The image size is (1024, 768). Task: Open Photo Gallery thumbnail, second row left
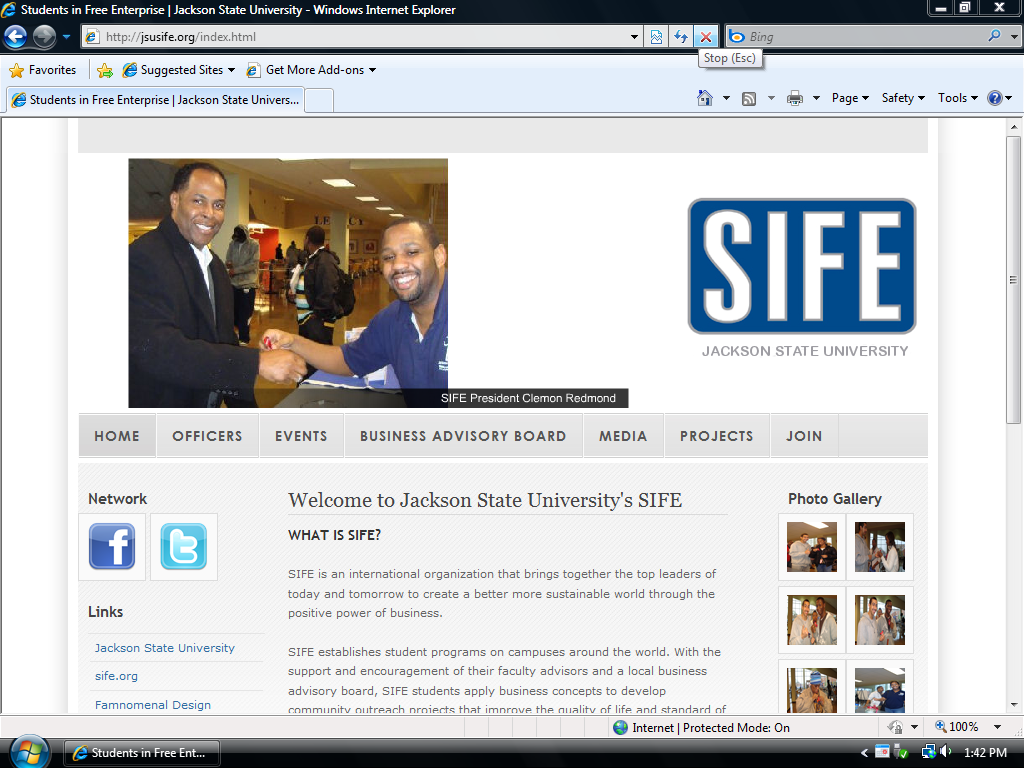[812, 620]
